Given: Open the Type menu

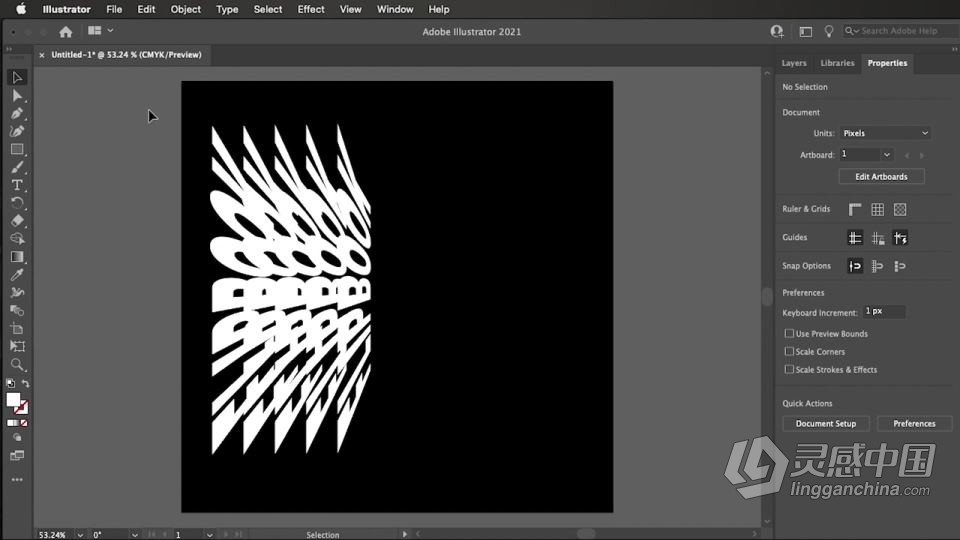Looking at the screenshot, I should point(227,9).
